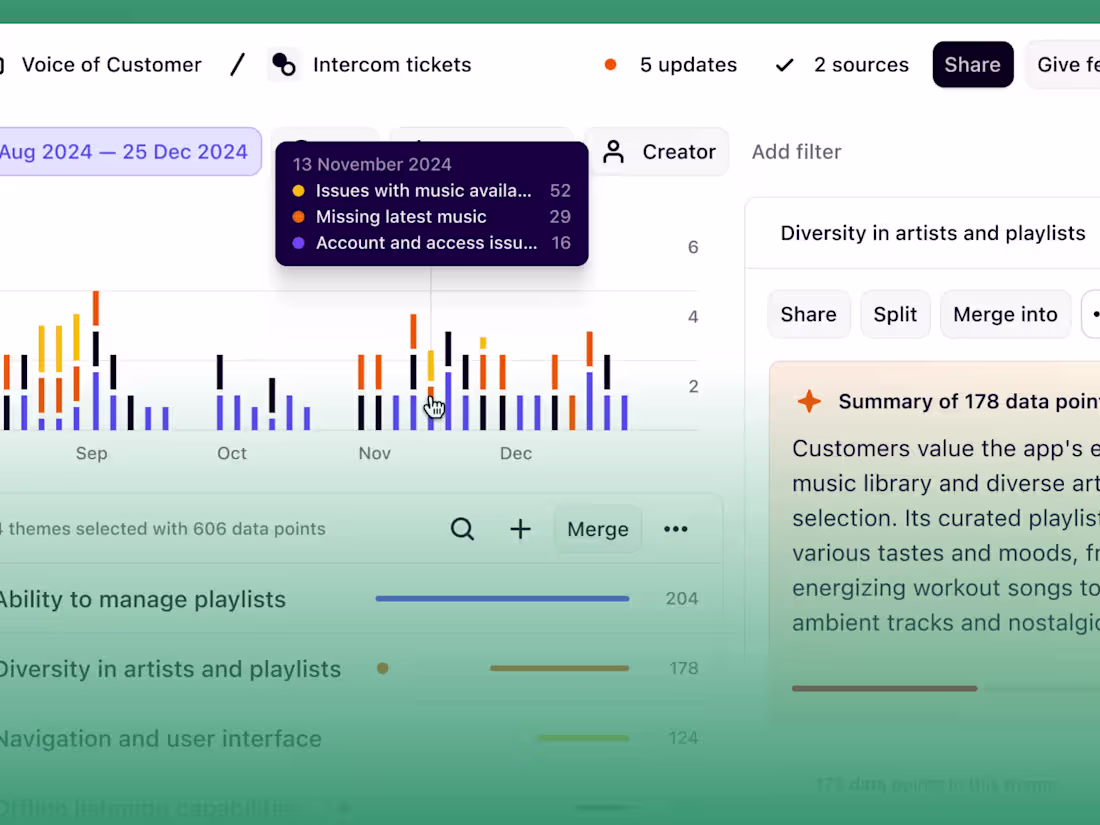Click the orange sparkle summary icon
Viewport: 1100px width, 825px height.
[x=809, y=401]
